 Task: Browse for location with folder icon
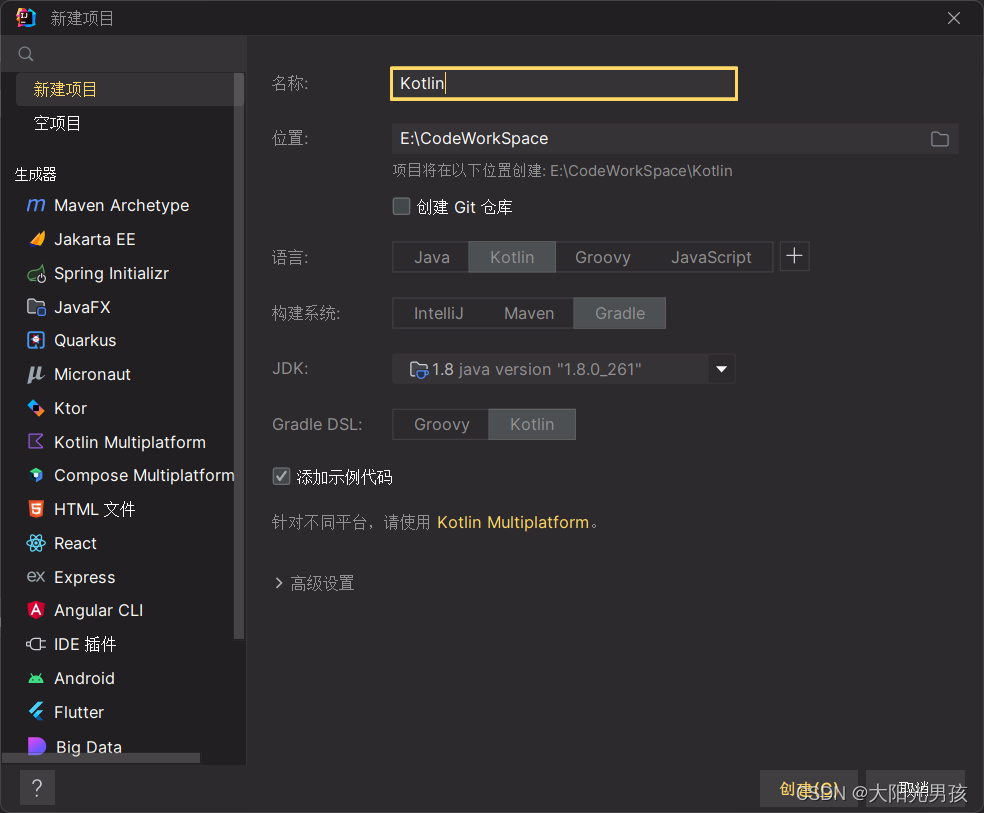939,139
